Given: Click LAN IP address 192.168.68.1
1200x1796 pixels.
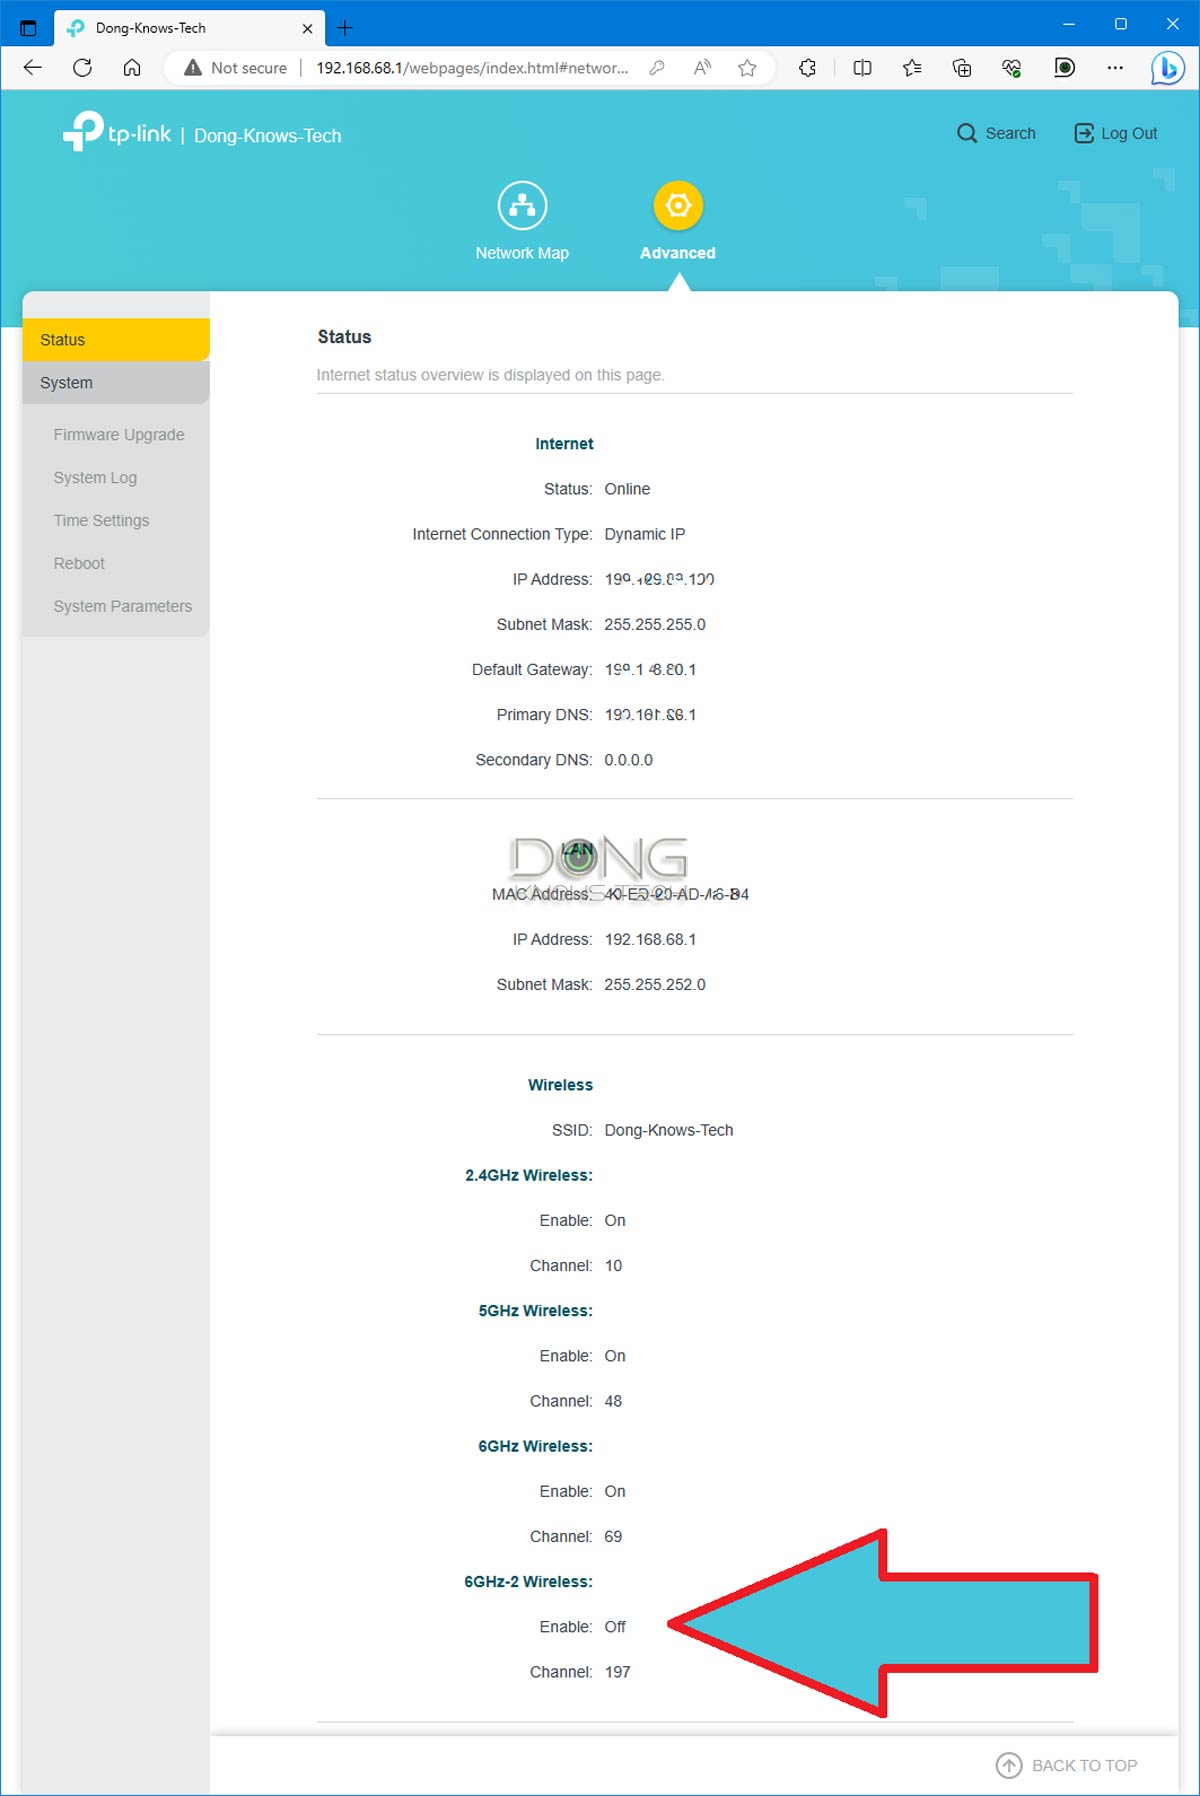Looking at the screenshot, I should coord(650,939).
